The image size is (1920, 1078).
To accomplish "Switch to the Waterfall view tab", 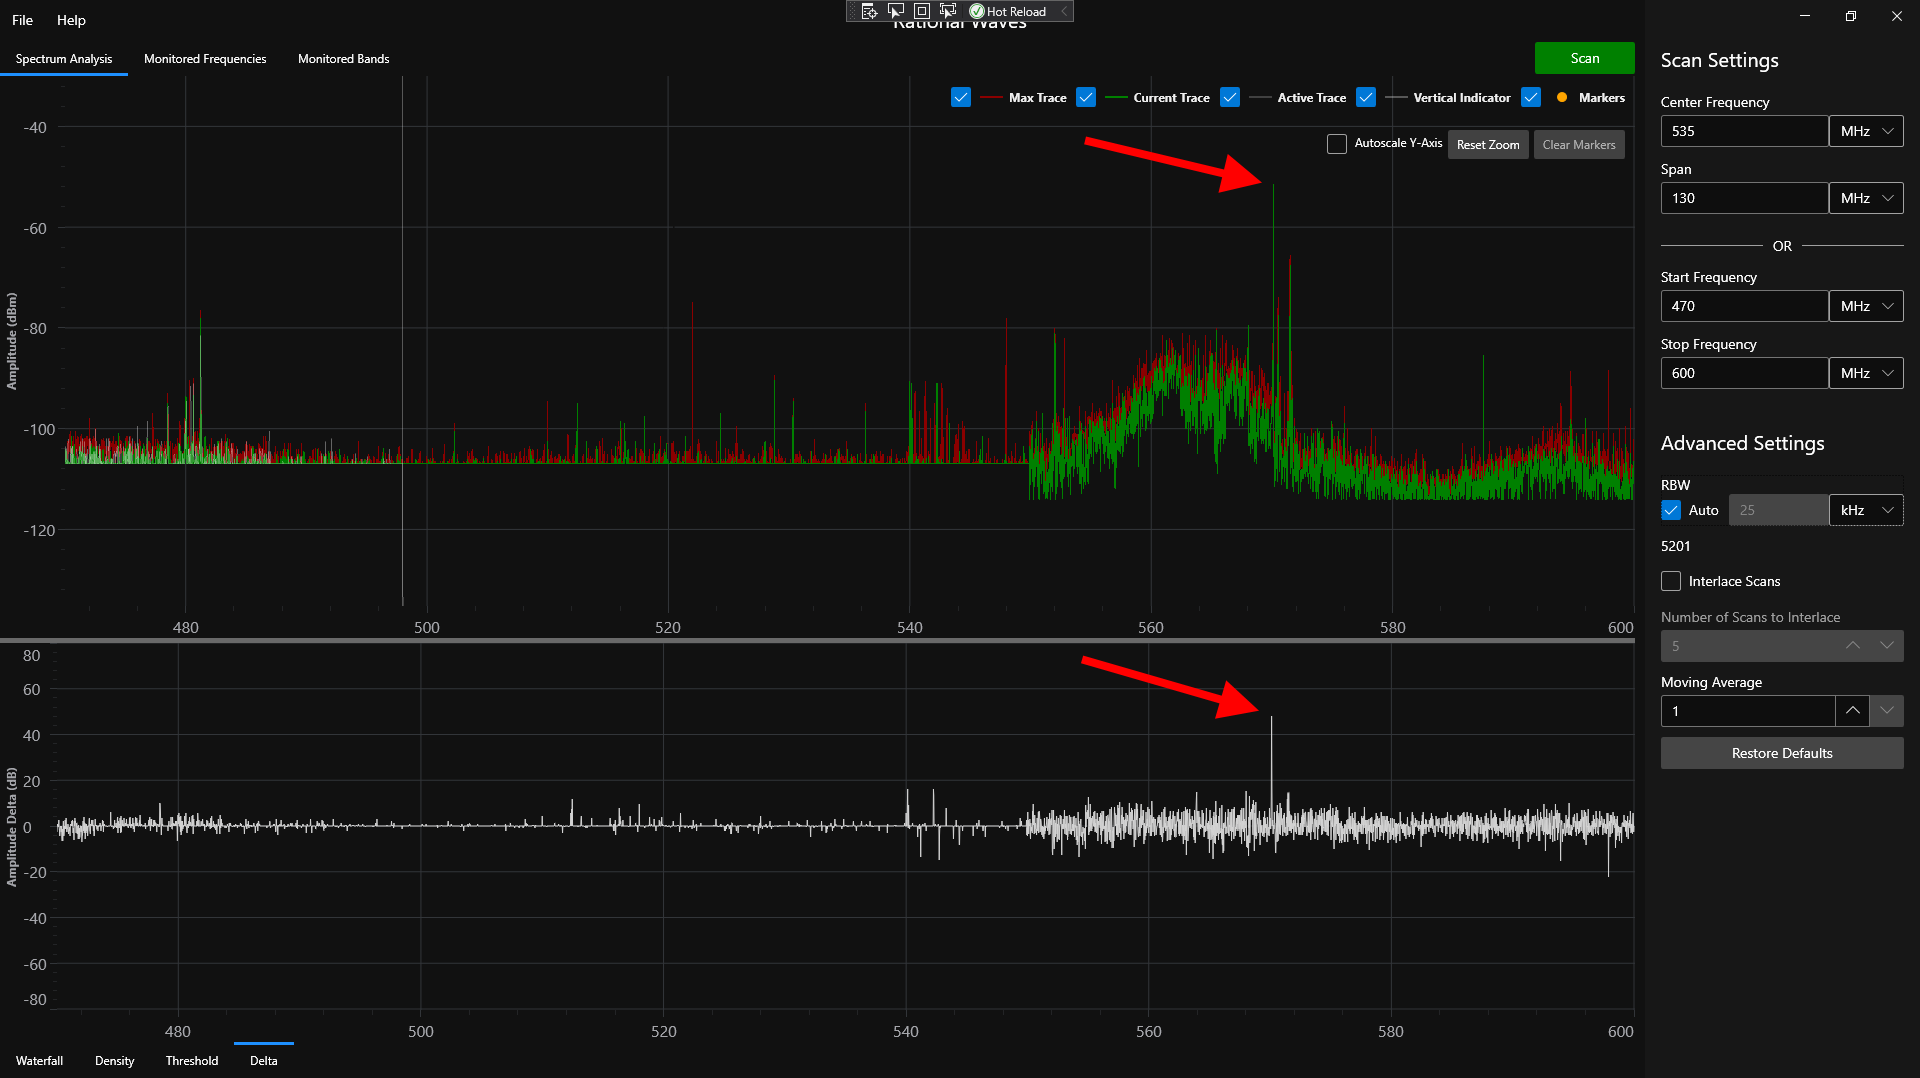I will [x=39, y=1060].
